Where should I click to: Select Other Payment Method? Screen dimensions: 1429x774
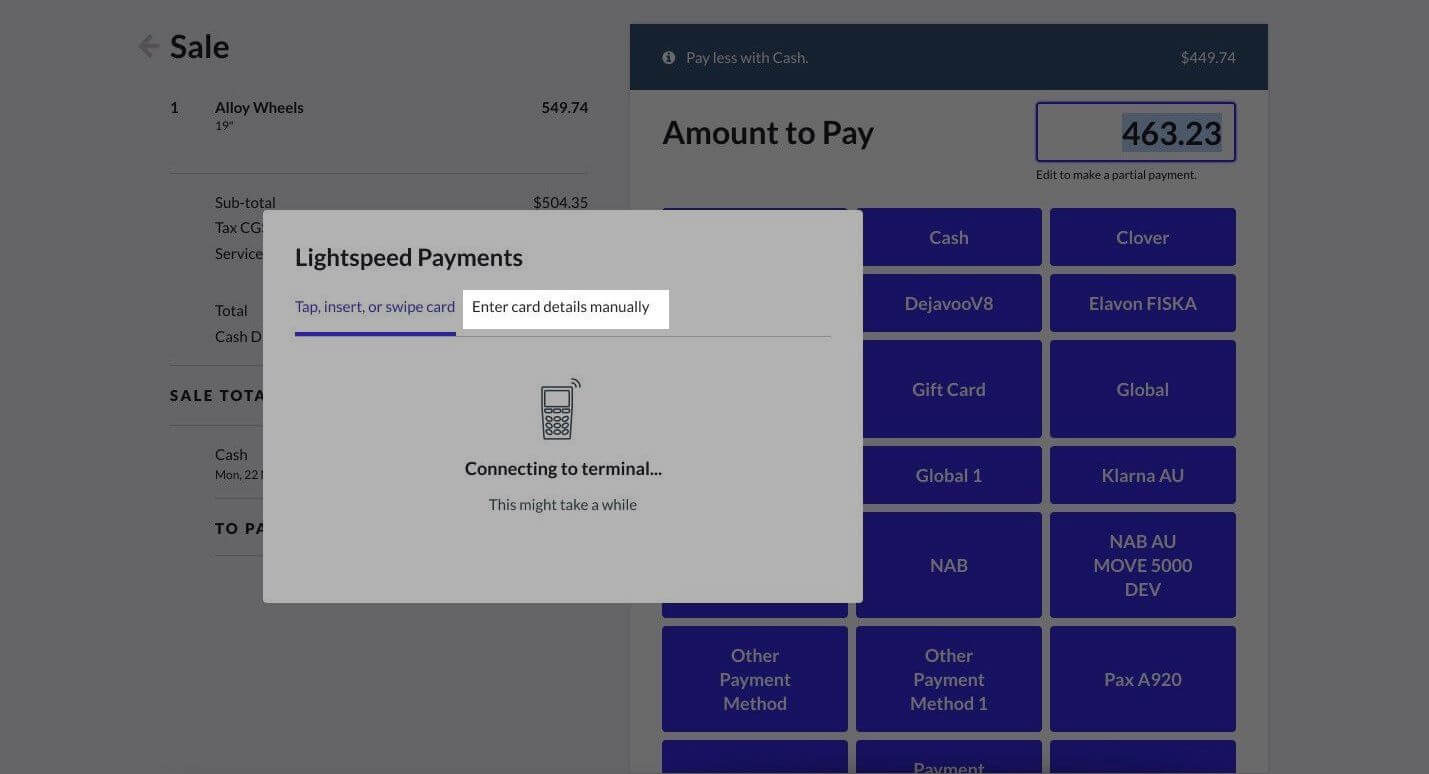pos(754,679)
